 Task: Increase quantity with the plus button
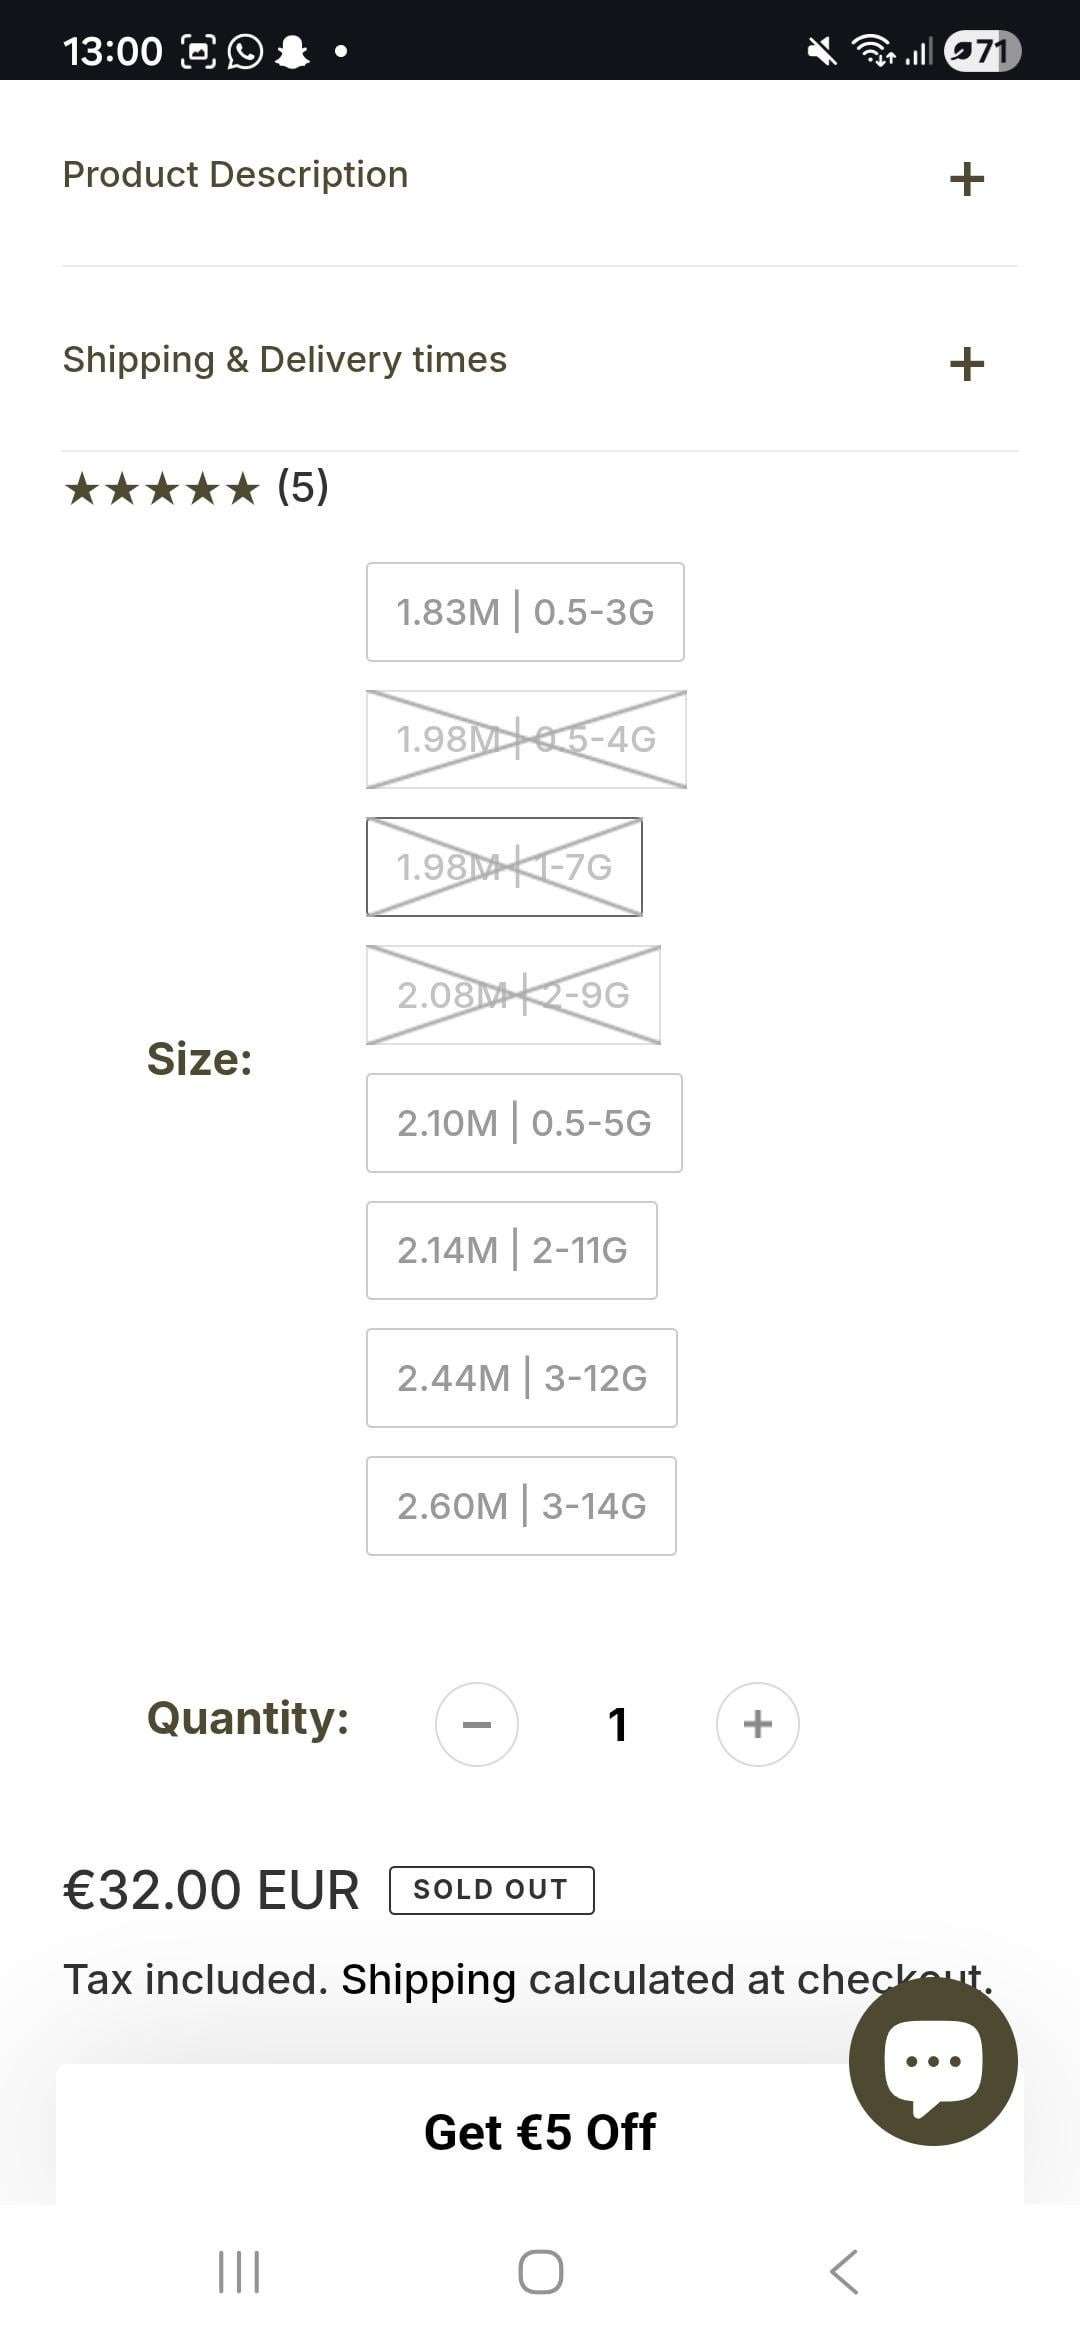tap(757, 1724)
